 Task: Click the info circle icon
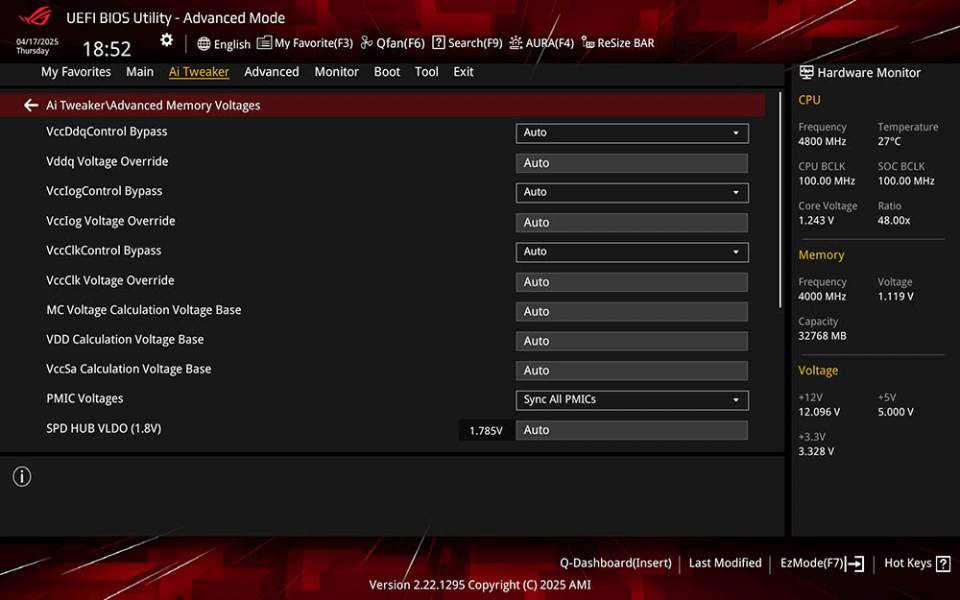coord(22,476)
